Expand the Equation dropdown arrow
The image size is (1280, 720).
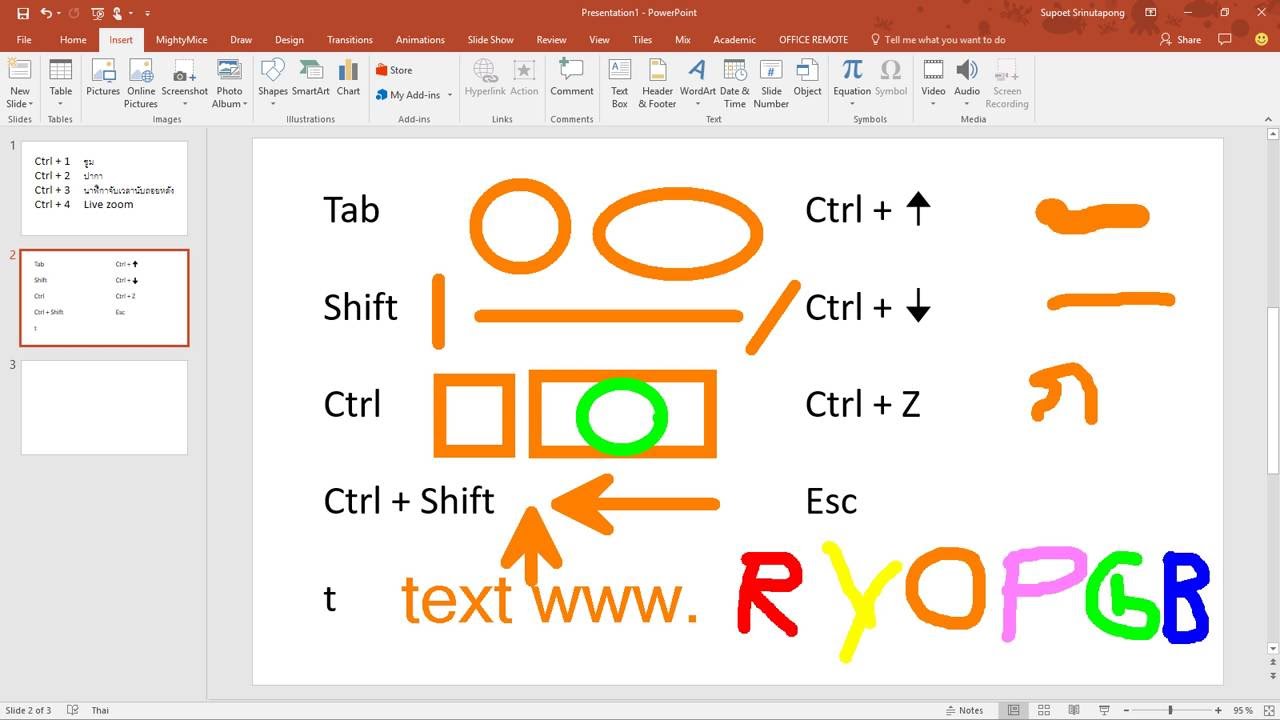point(852,103)
